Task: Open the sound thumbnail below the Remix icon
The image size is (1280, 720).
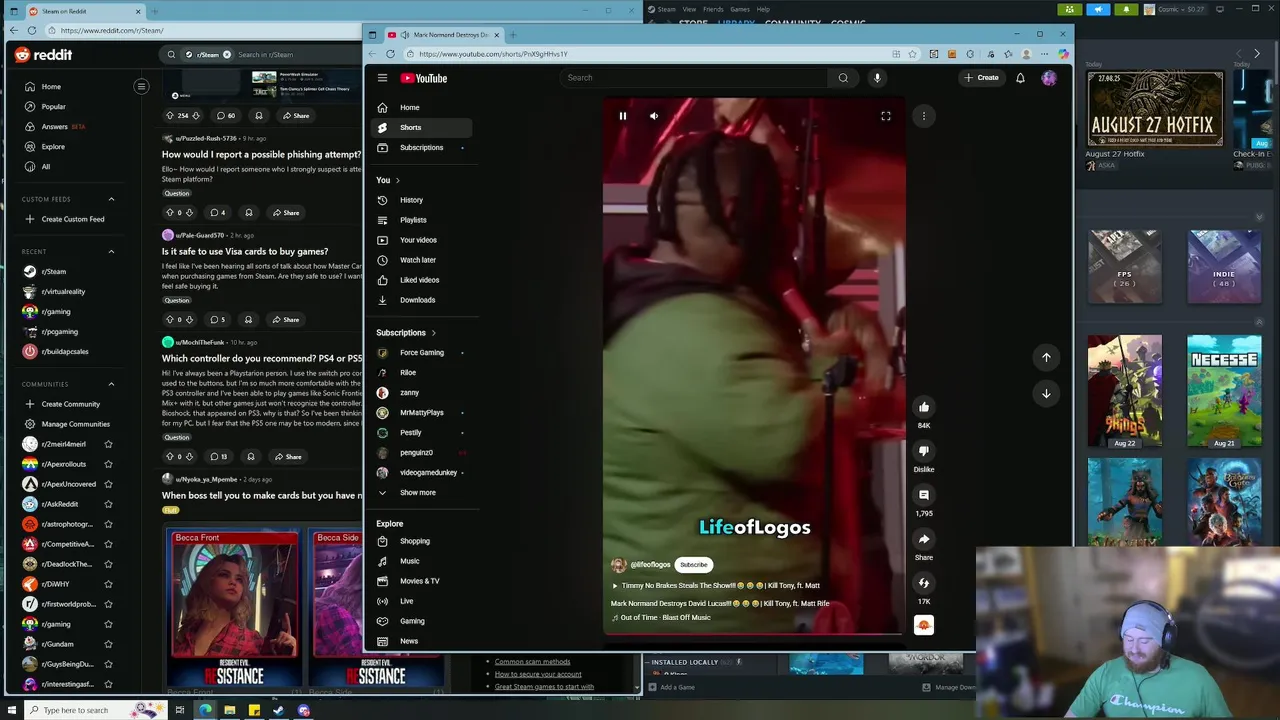Action: coord(924,625)
